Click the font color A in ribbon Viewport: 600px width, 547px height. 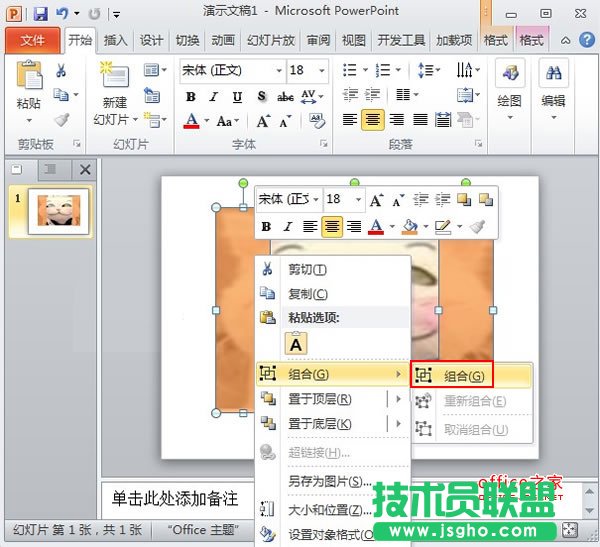tap(192, 121)
